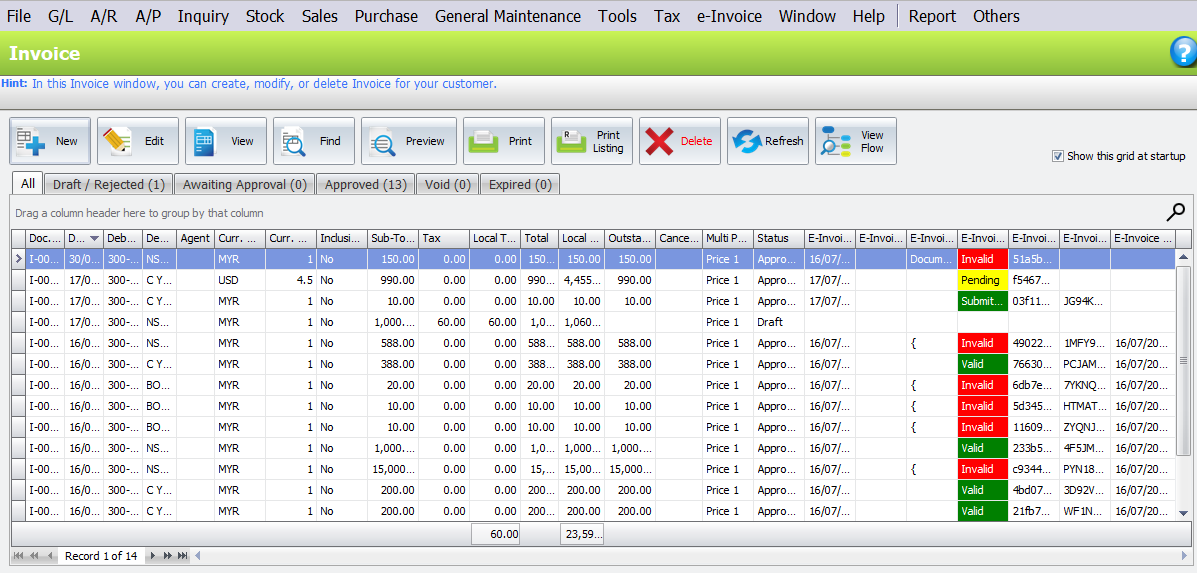
Task: Launch the Find invoice search tool
Action: 296,141
